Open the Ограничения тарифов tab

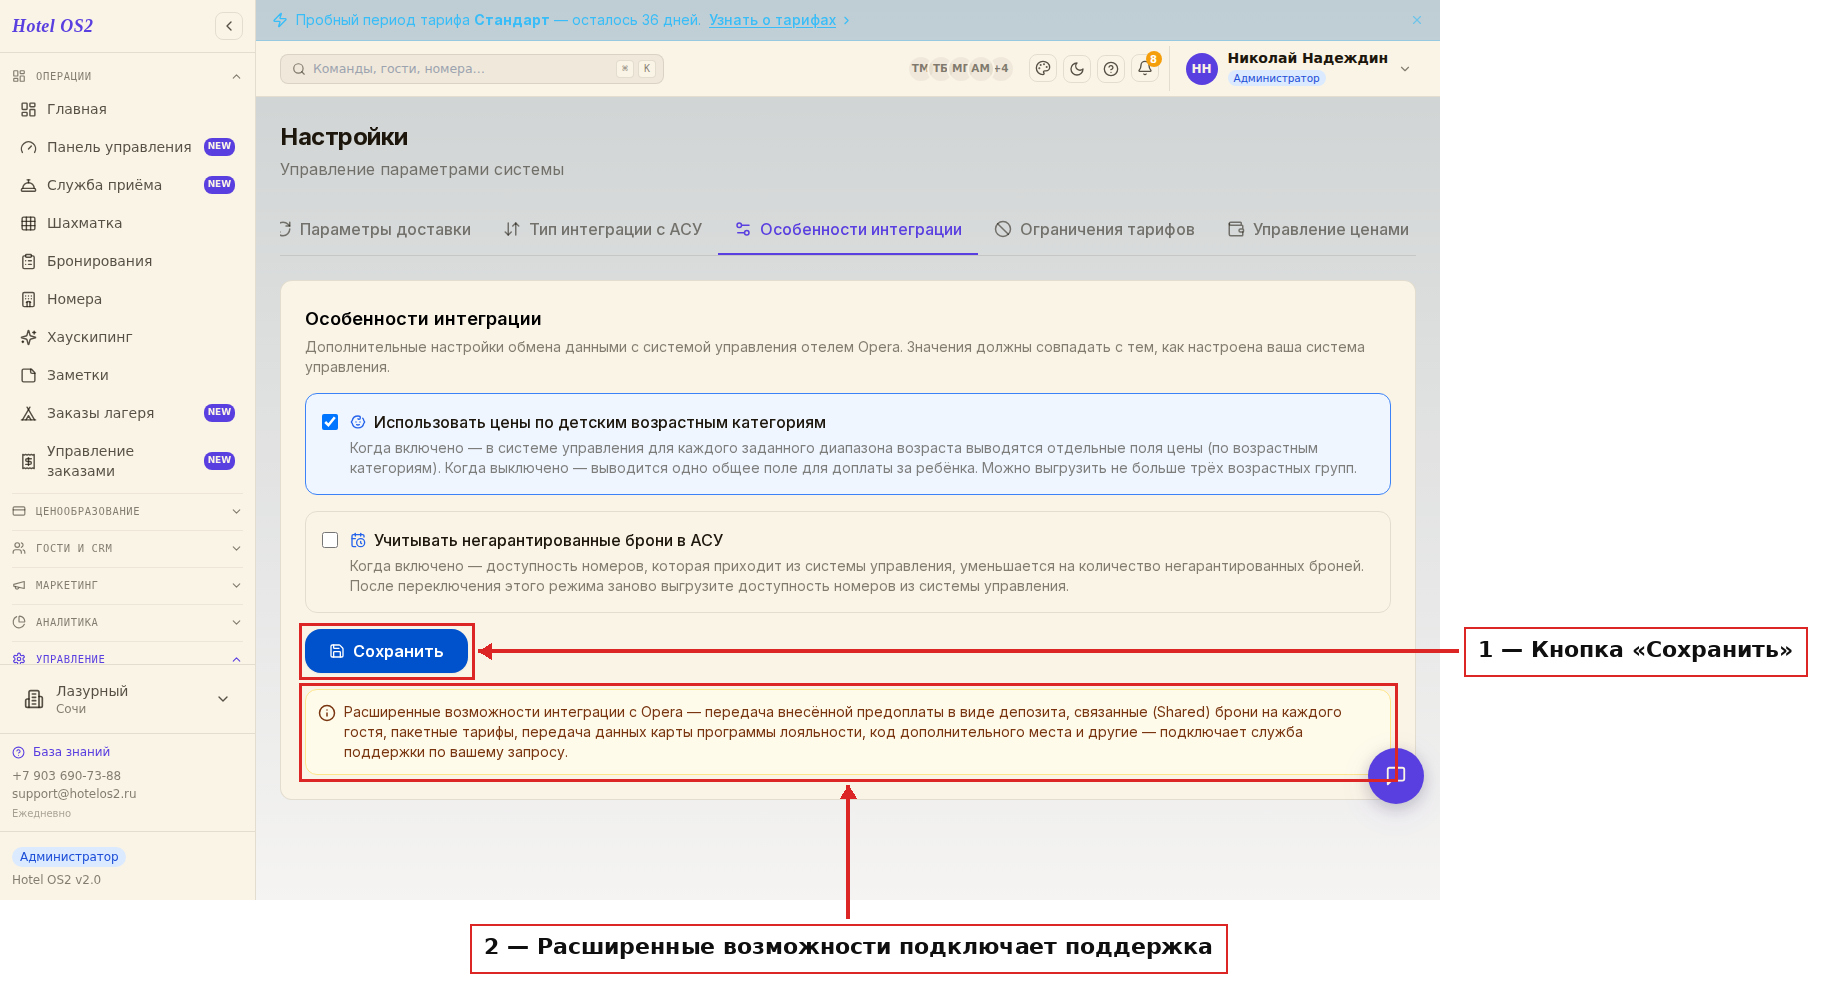(1094, 229)
